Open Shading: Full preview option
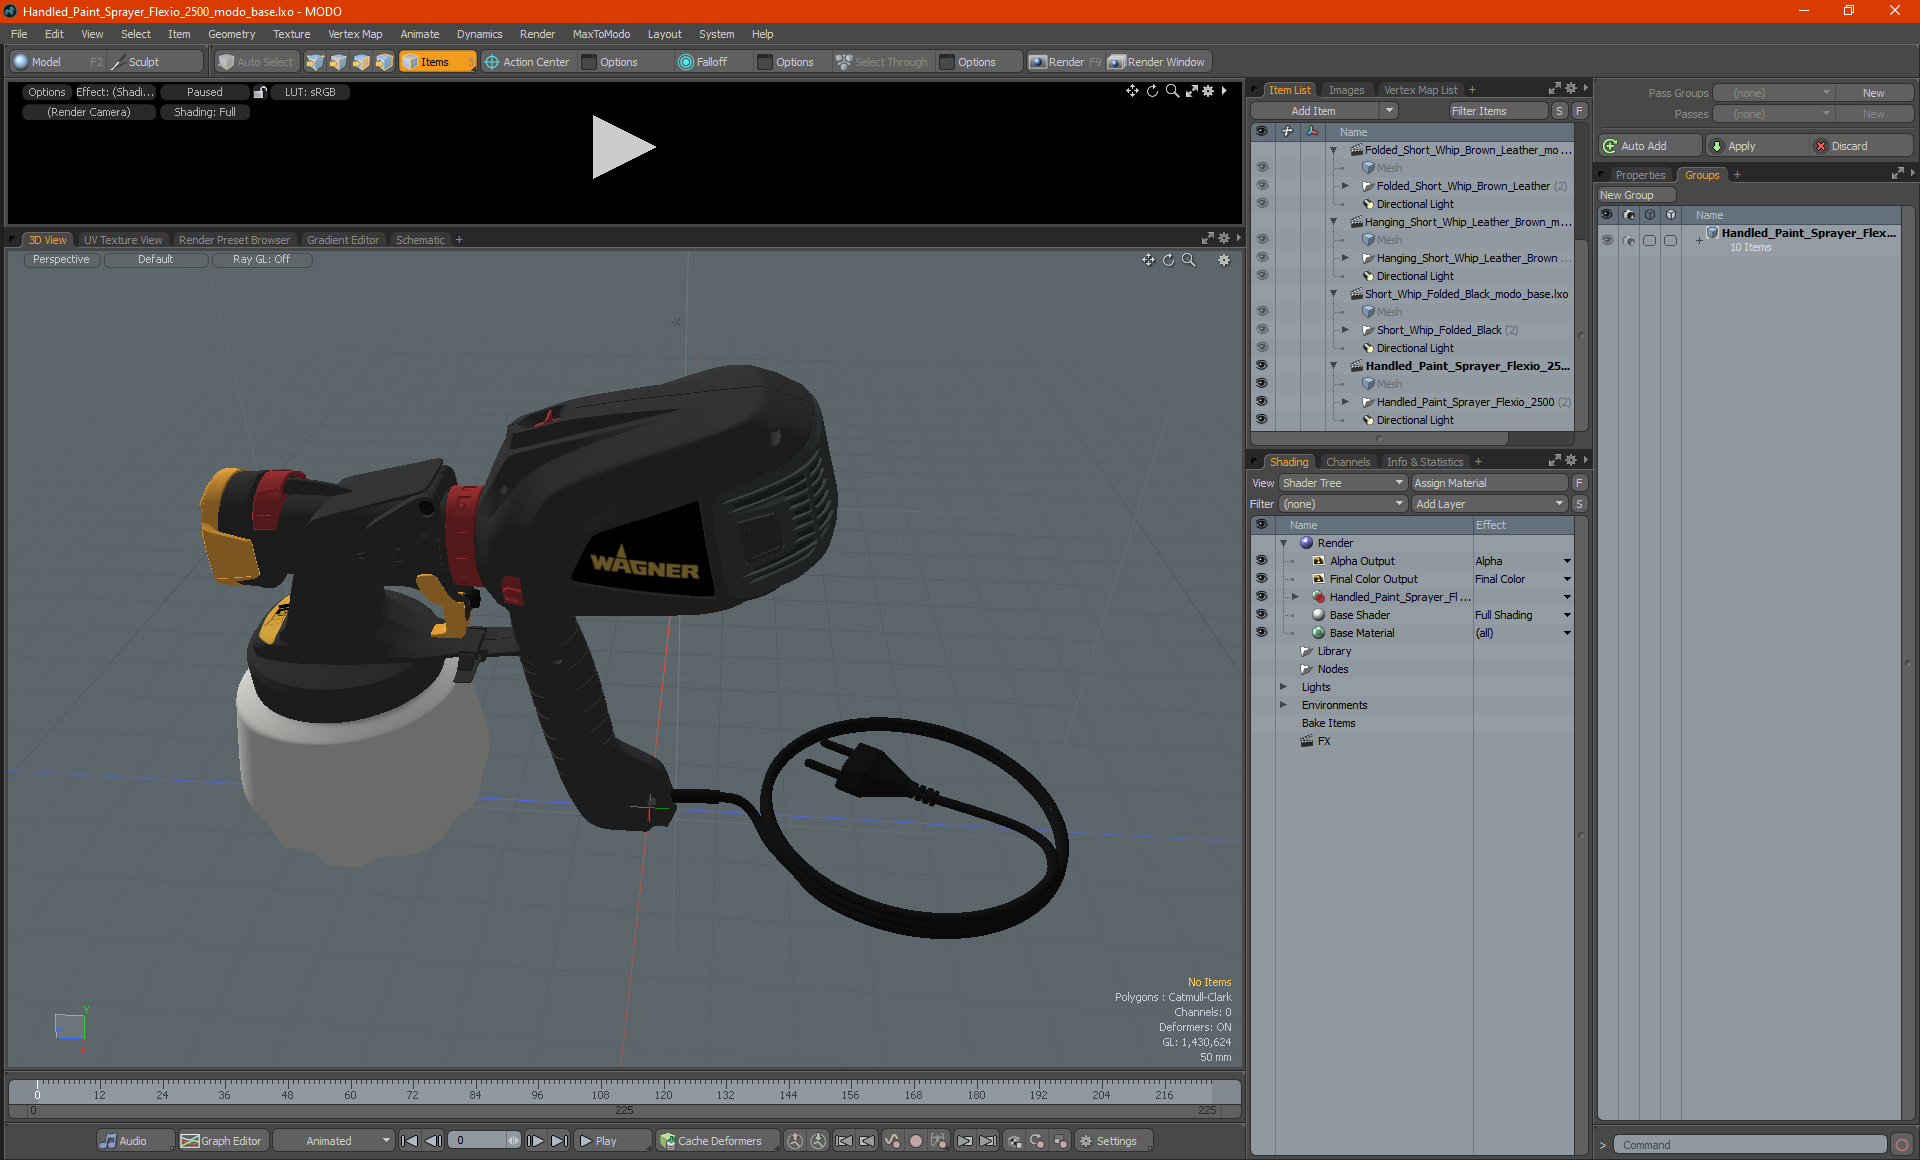The height and width of the screenshot is (1160, 1920). 205,112
